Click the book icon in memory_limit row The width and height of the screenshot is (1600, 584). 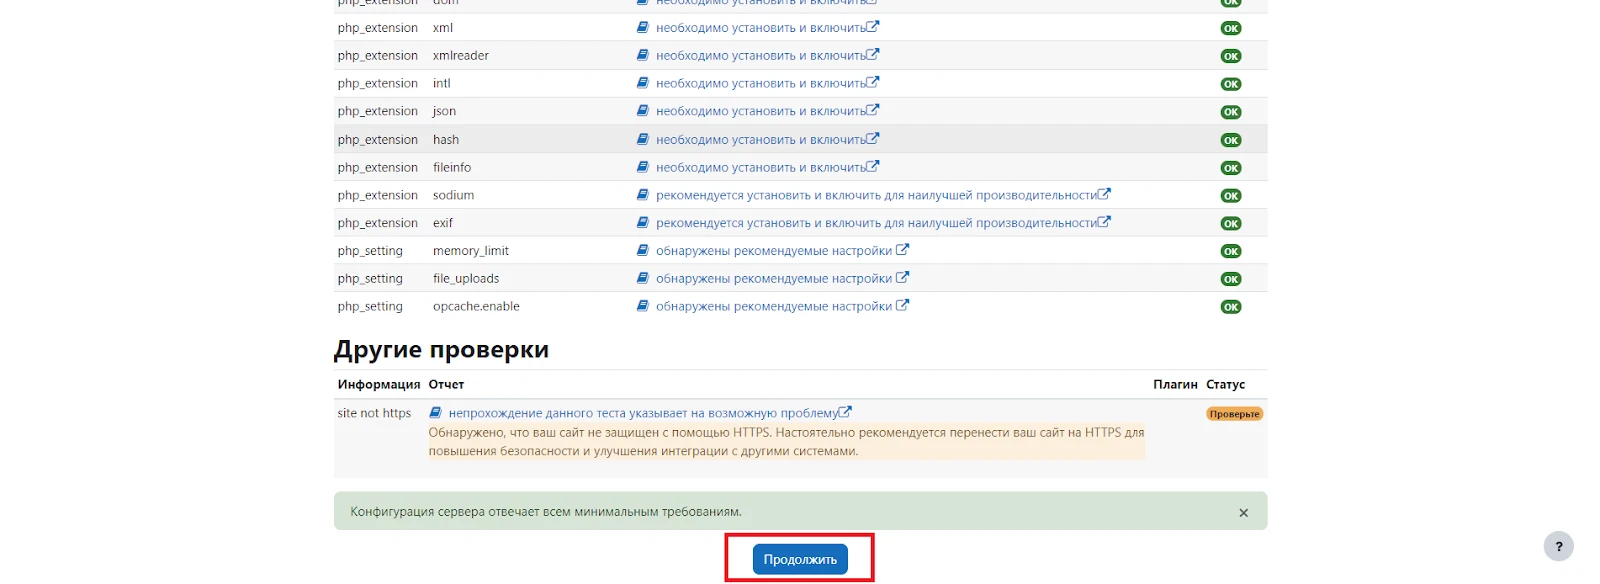pos(643,250)
